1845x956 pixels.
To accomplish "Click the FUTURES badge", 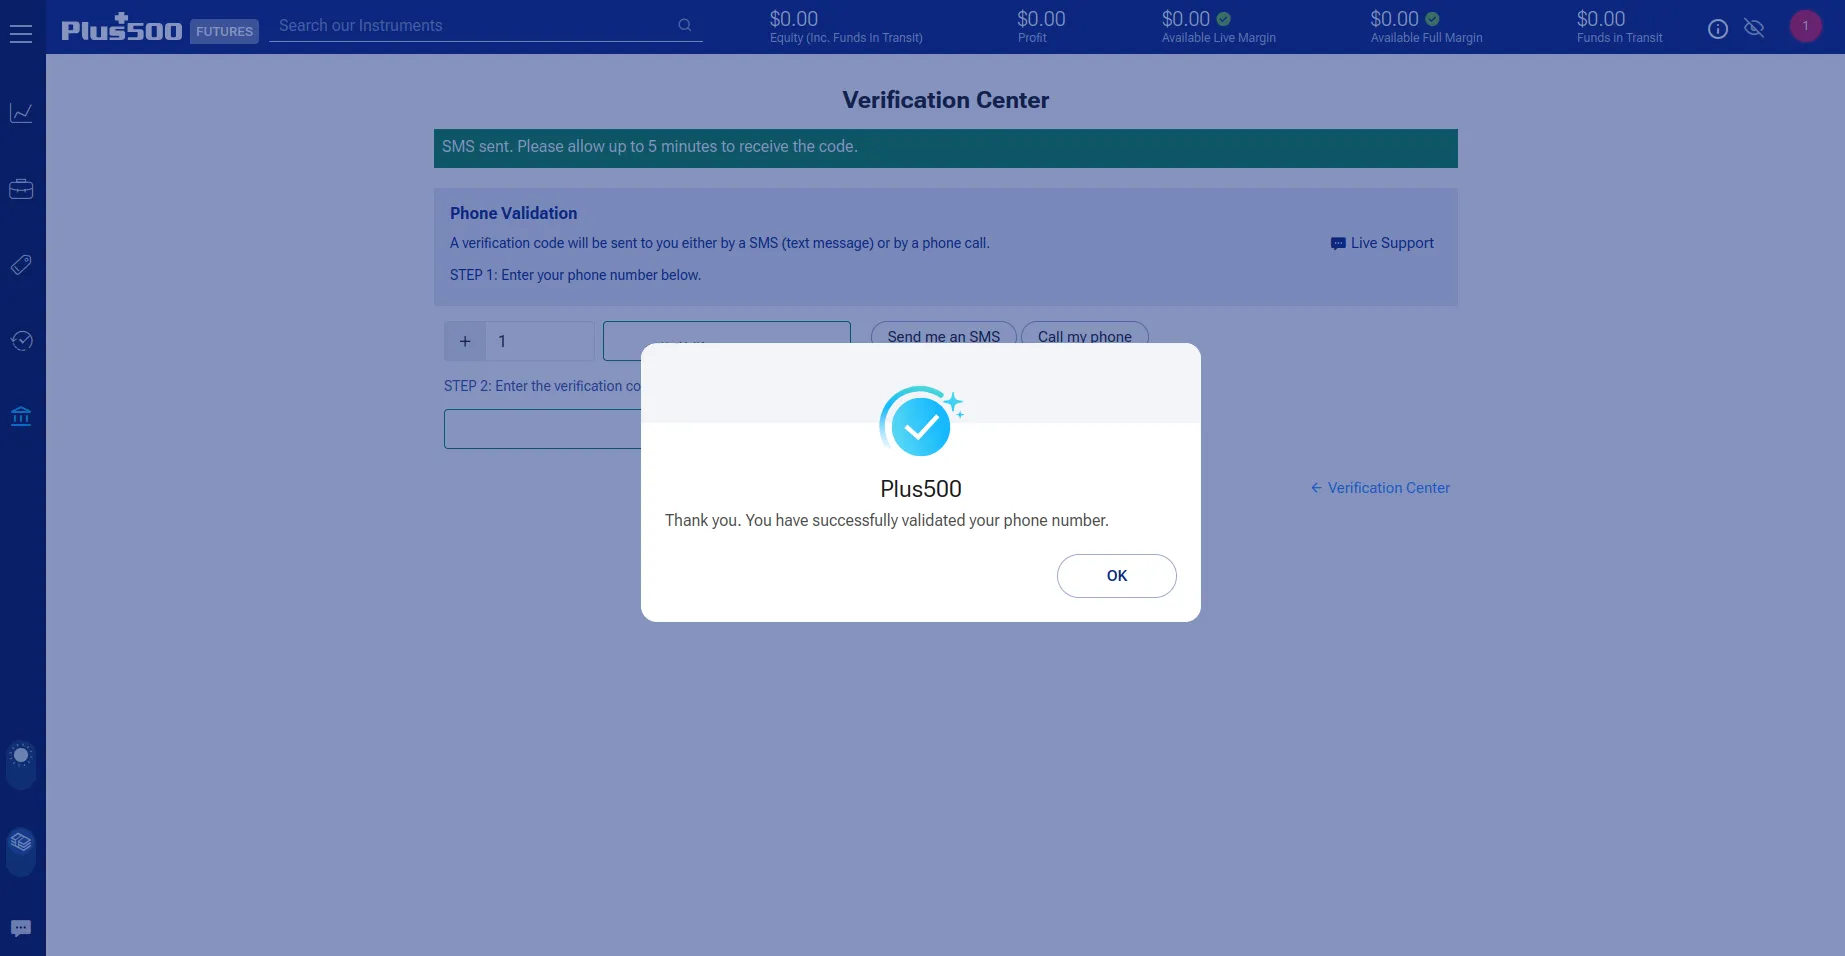I will pos(224,31).
